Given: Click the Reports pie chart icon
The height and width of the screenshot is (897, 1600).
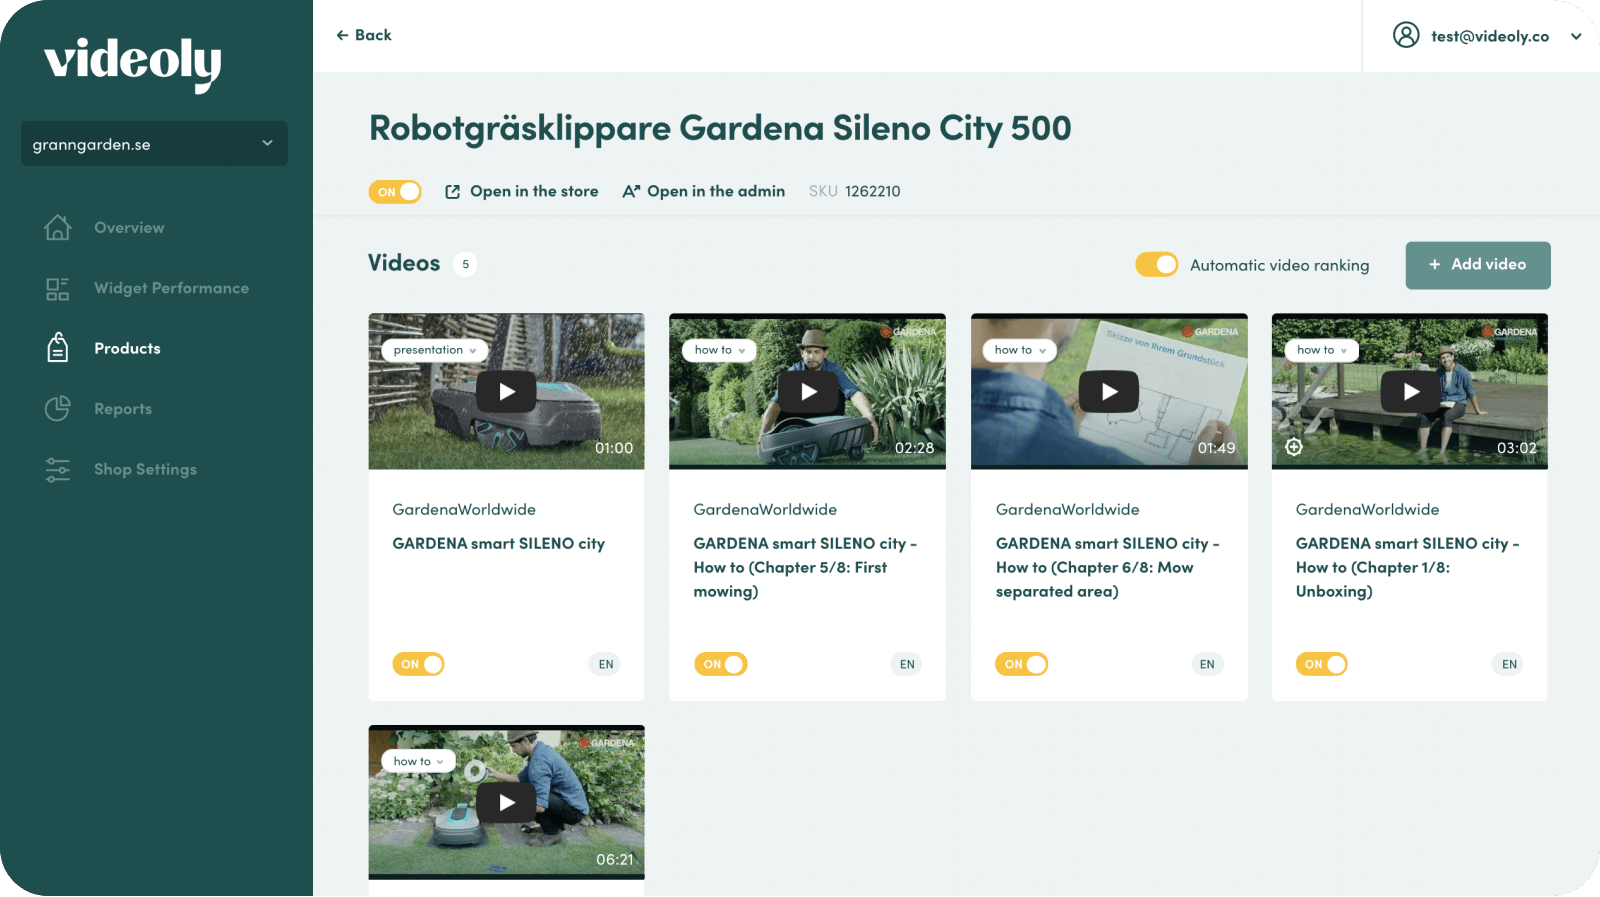Looking at the screenshot, I should [x=58, y=408].
